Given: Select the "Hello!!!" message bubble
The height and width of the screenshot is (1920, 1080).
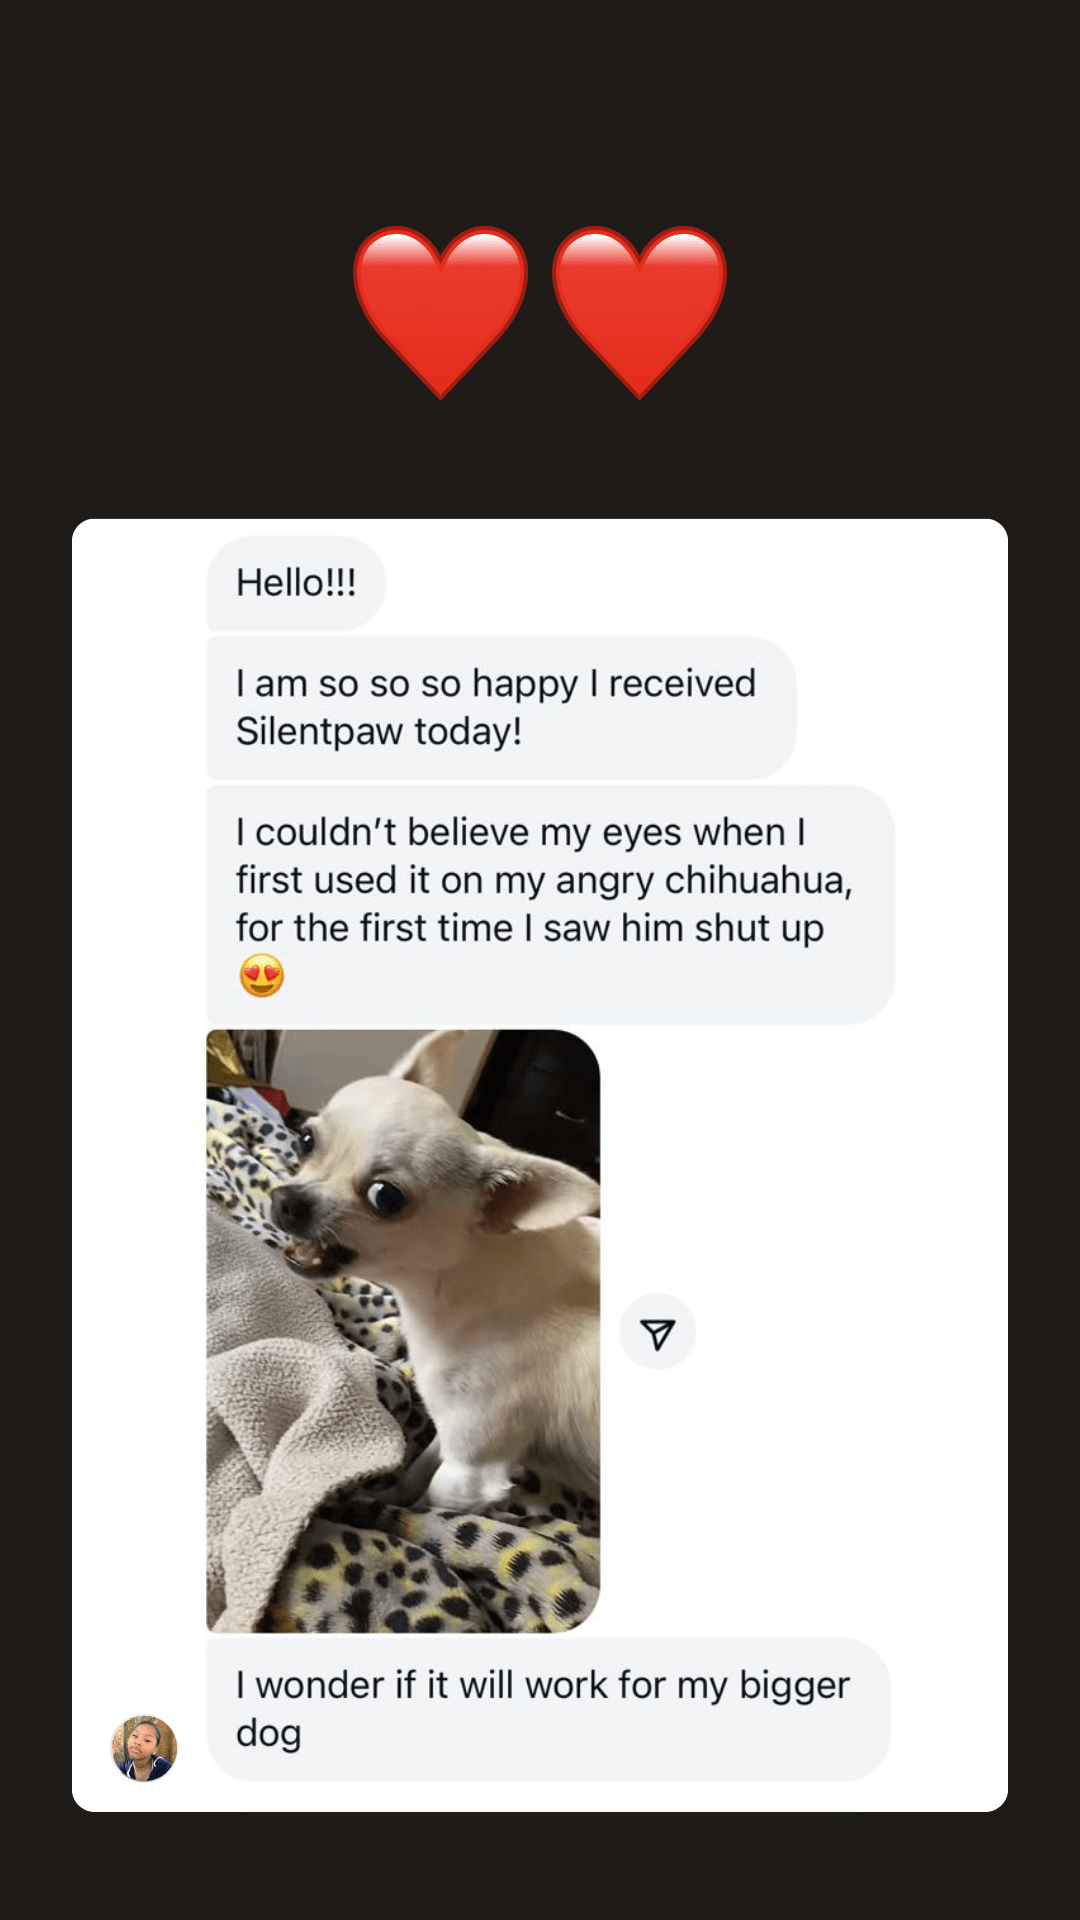Looking at the screenshot, I should pos(296,583).
